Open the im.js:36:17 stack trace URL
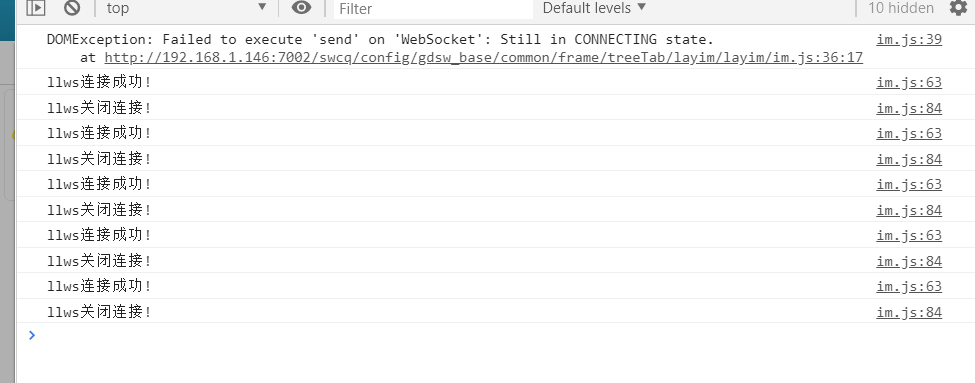975x383 pixels. (x=483, y=58)
